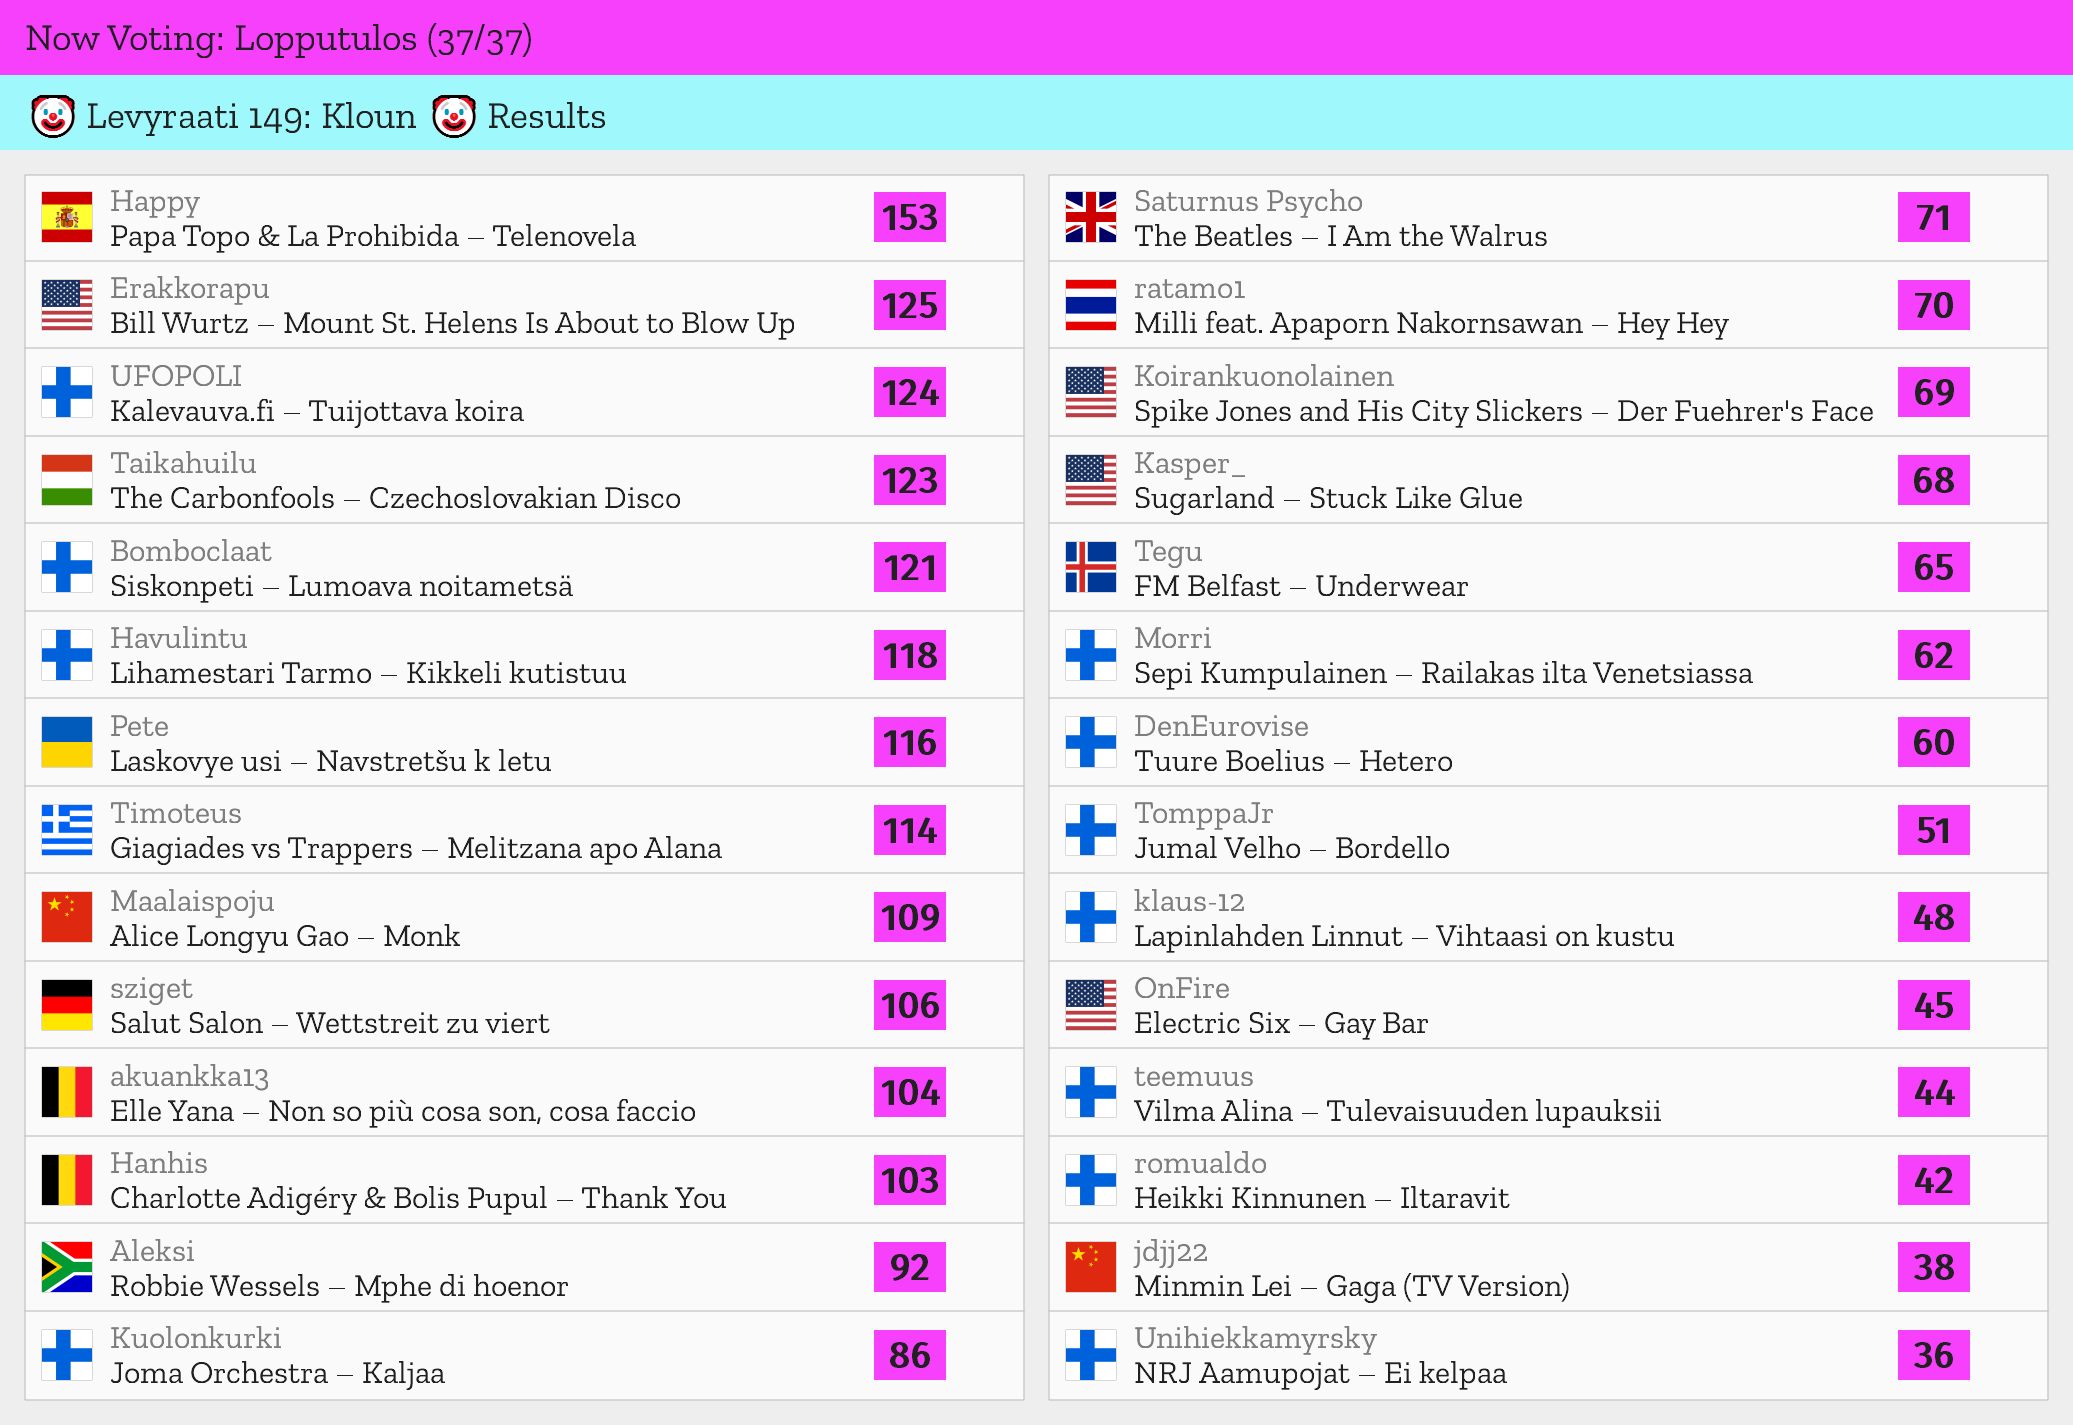The height and width of the screenshot is (1425, 2073).
Task: Click the Ukrainian flag beside Pete
Action: 67,742
